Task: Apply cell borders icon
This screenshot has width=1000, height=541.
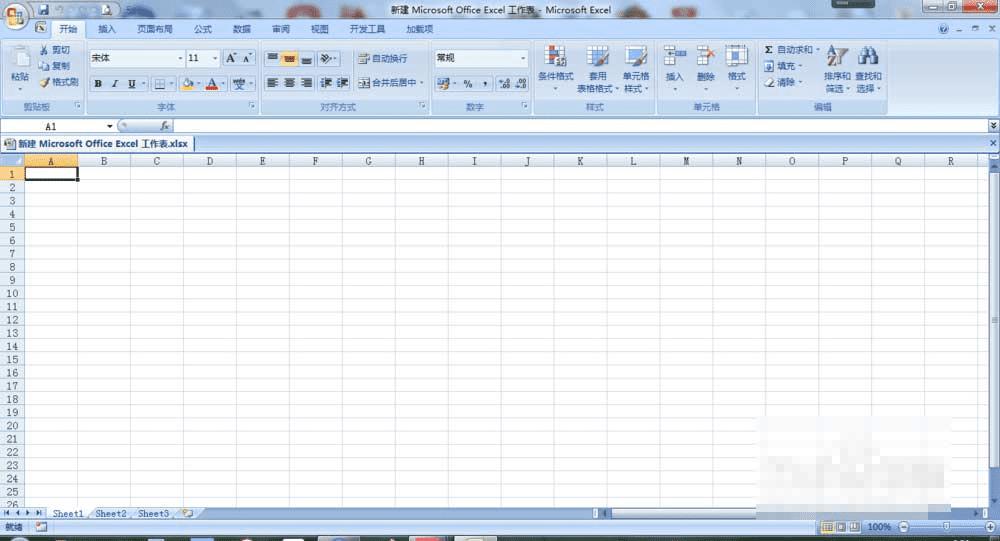Action: (x=160, y=84)
